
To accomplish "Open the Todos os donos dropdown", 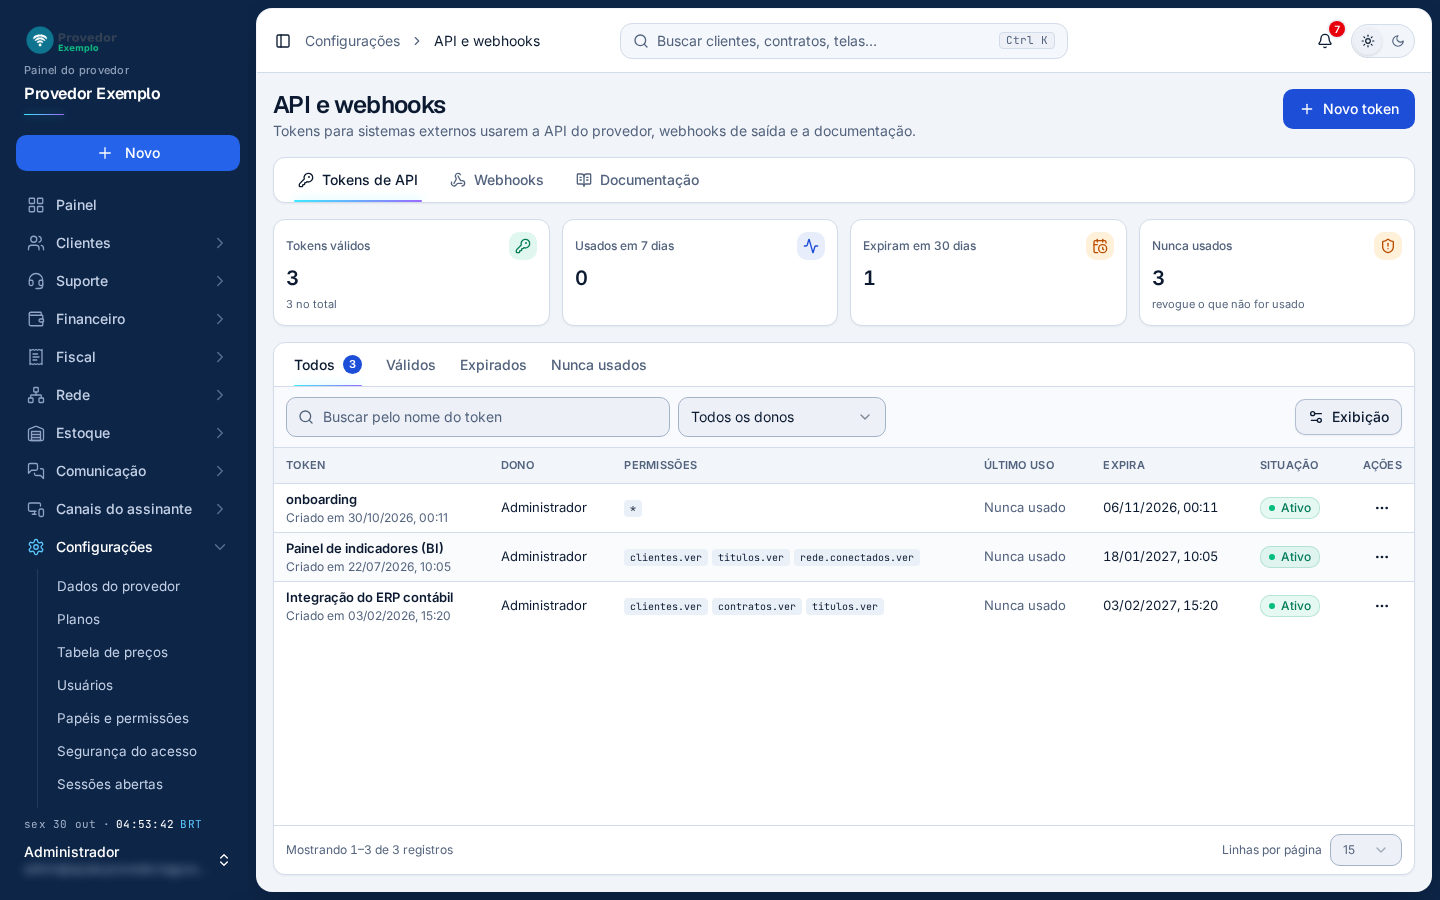I will tap(782, 417).
